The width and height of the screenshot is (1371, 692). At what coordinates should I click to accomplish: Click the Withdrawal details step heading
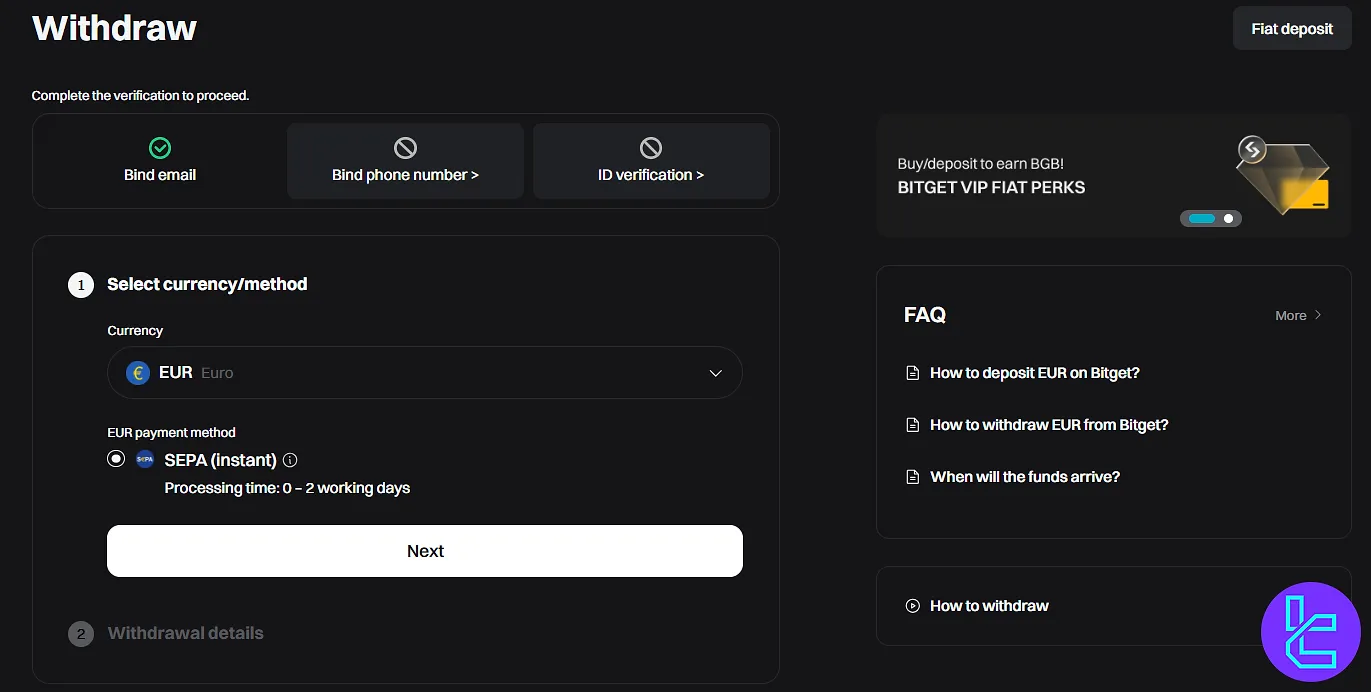click(x=186, y=633)
